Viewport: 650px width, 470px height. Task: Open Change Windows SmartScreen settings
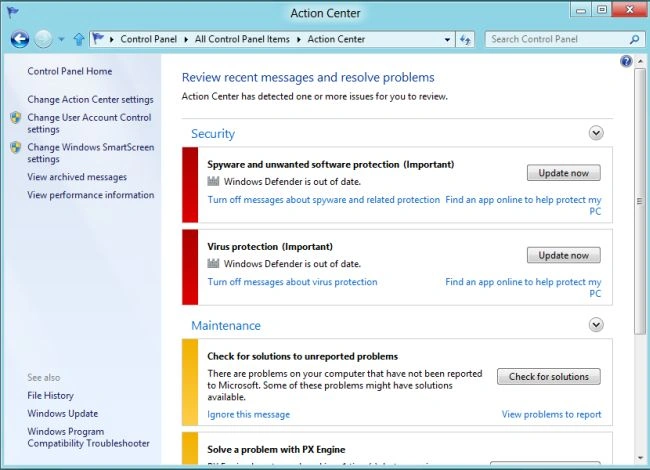[91, 153]
